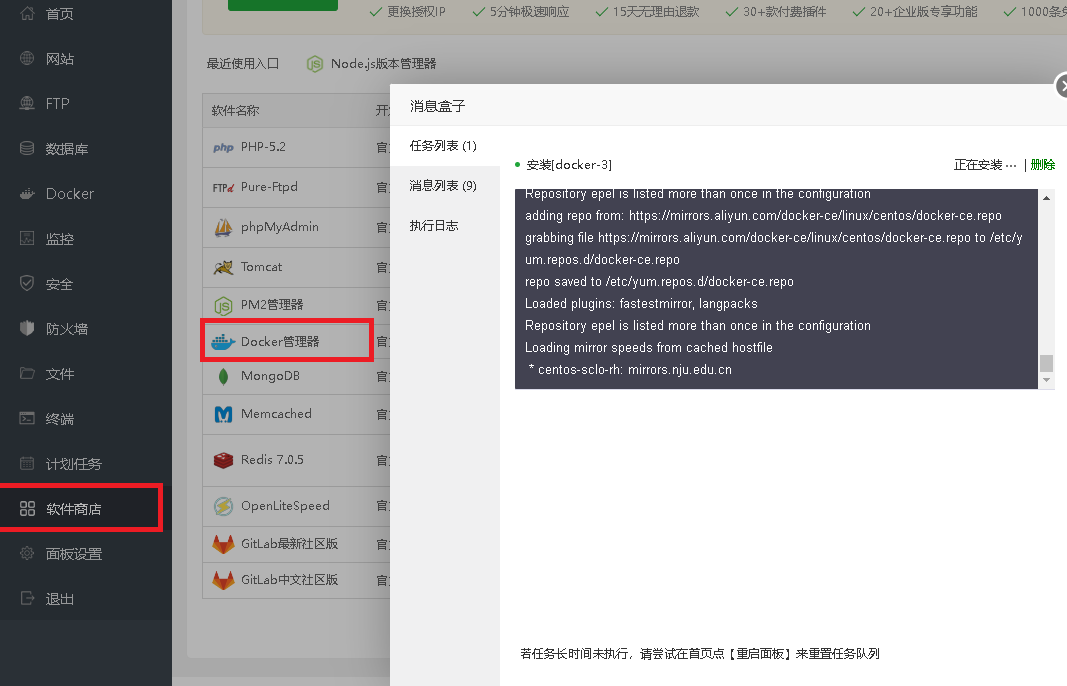Click the GitLab中文社区版 fox icon
1067x686 pixels.
click(x=223, y=580)
